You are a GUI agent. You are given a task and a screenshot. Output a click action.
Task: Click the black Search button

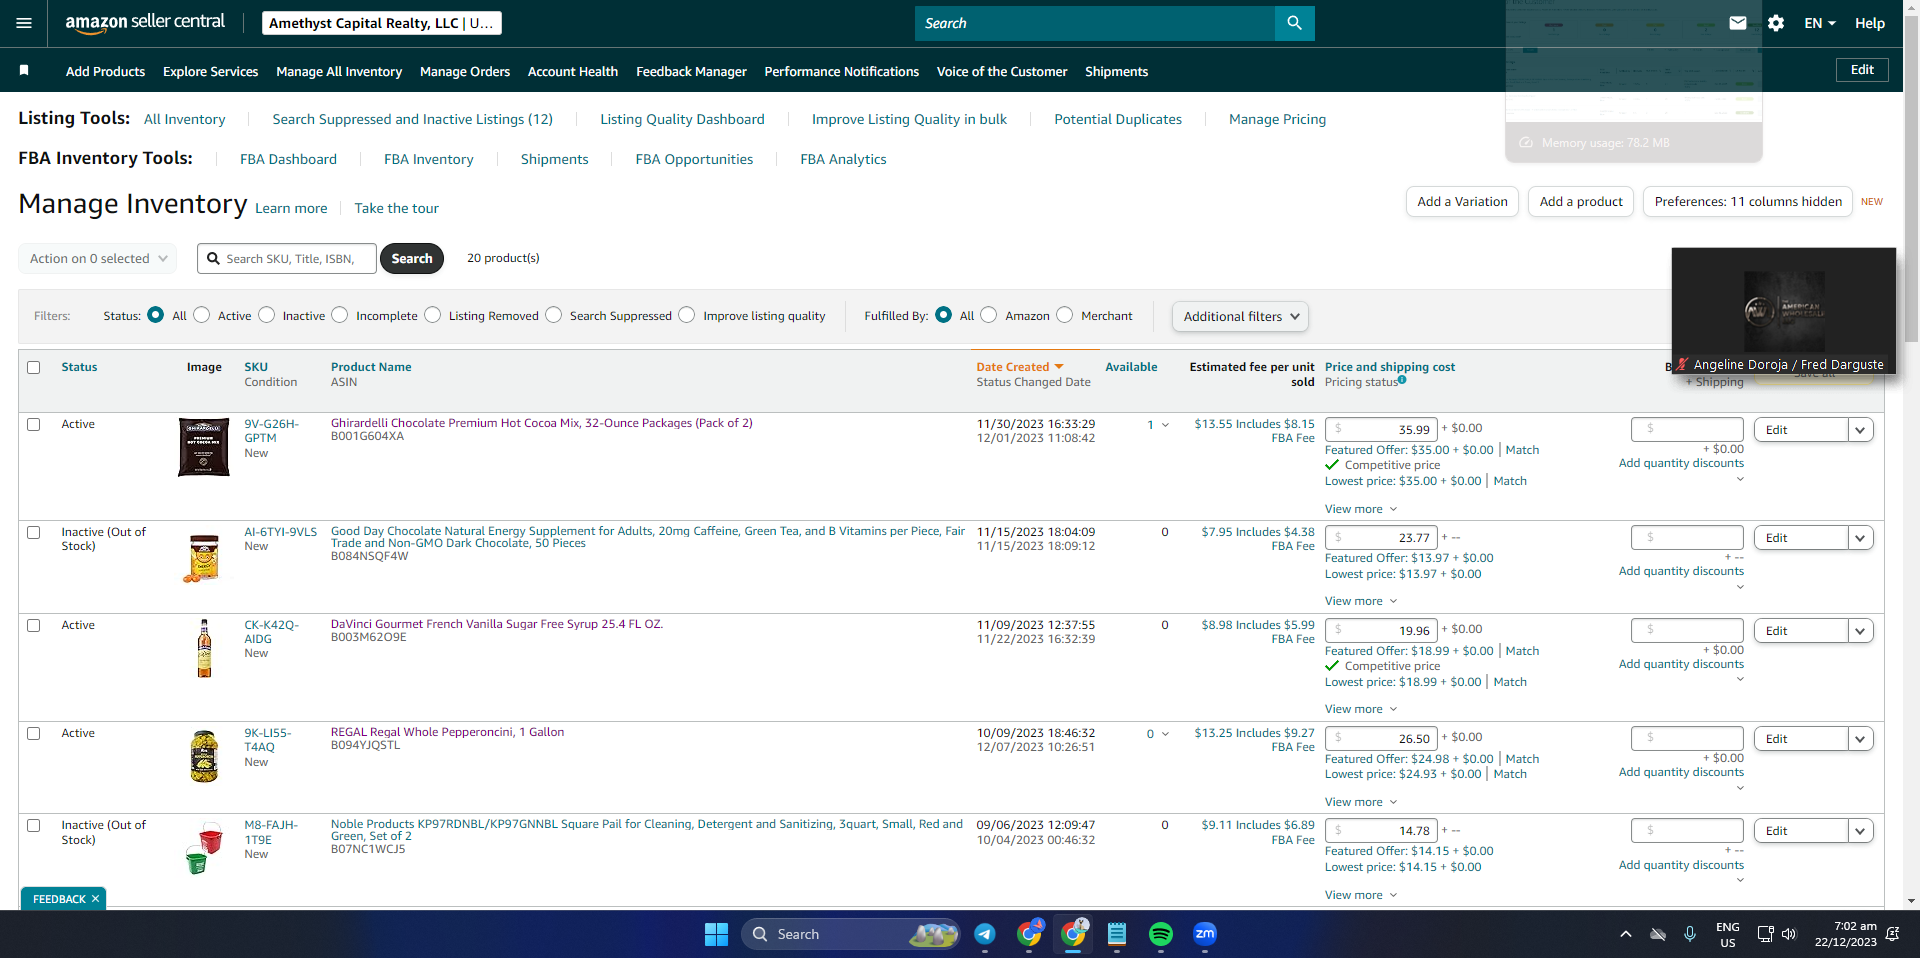(x=412, y=258)
